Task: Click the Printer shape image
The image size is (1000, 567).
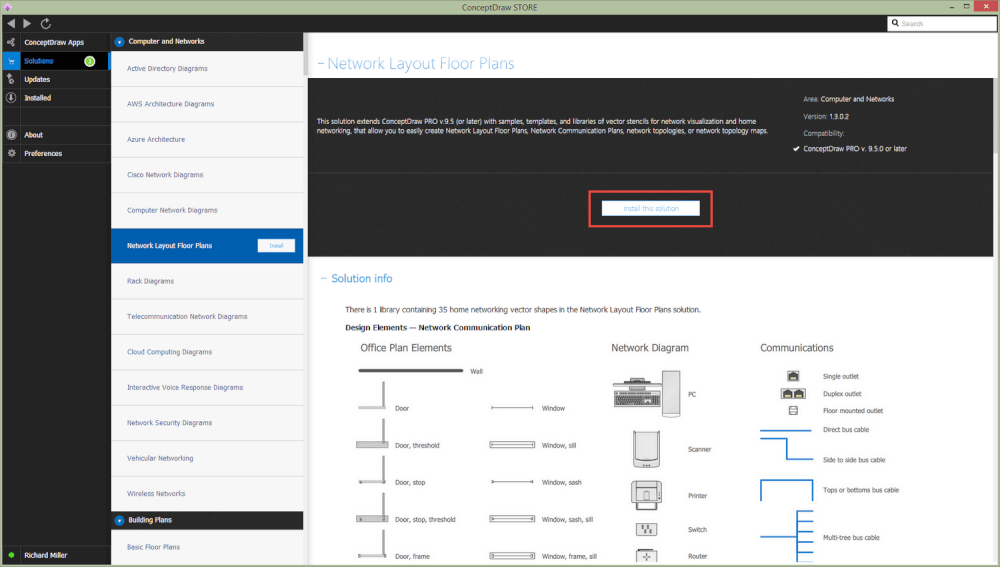Action: point(646,495)
